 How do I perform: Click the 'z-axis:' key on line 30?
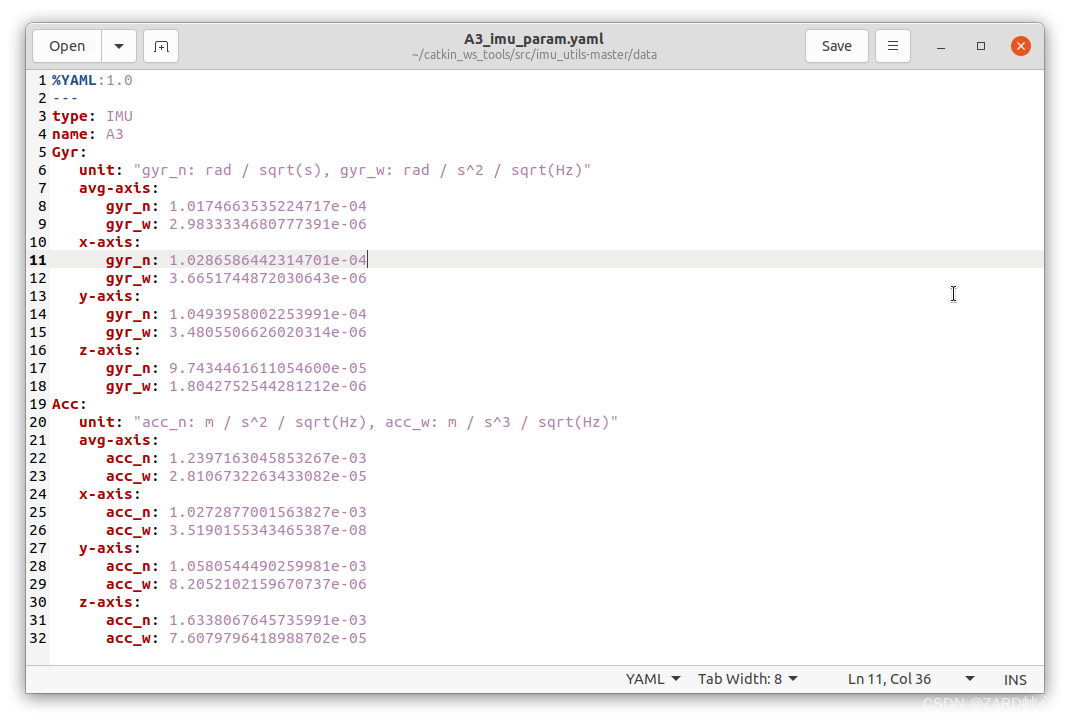click(x=109, y=603)
